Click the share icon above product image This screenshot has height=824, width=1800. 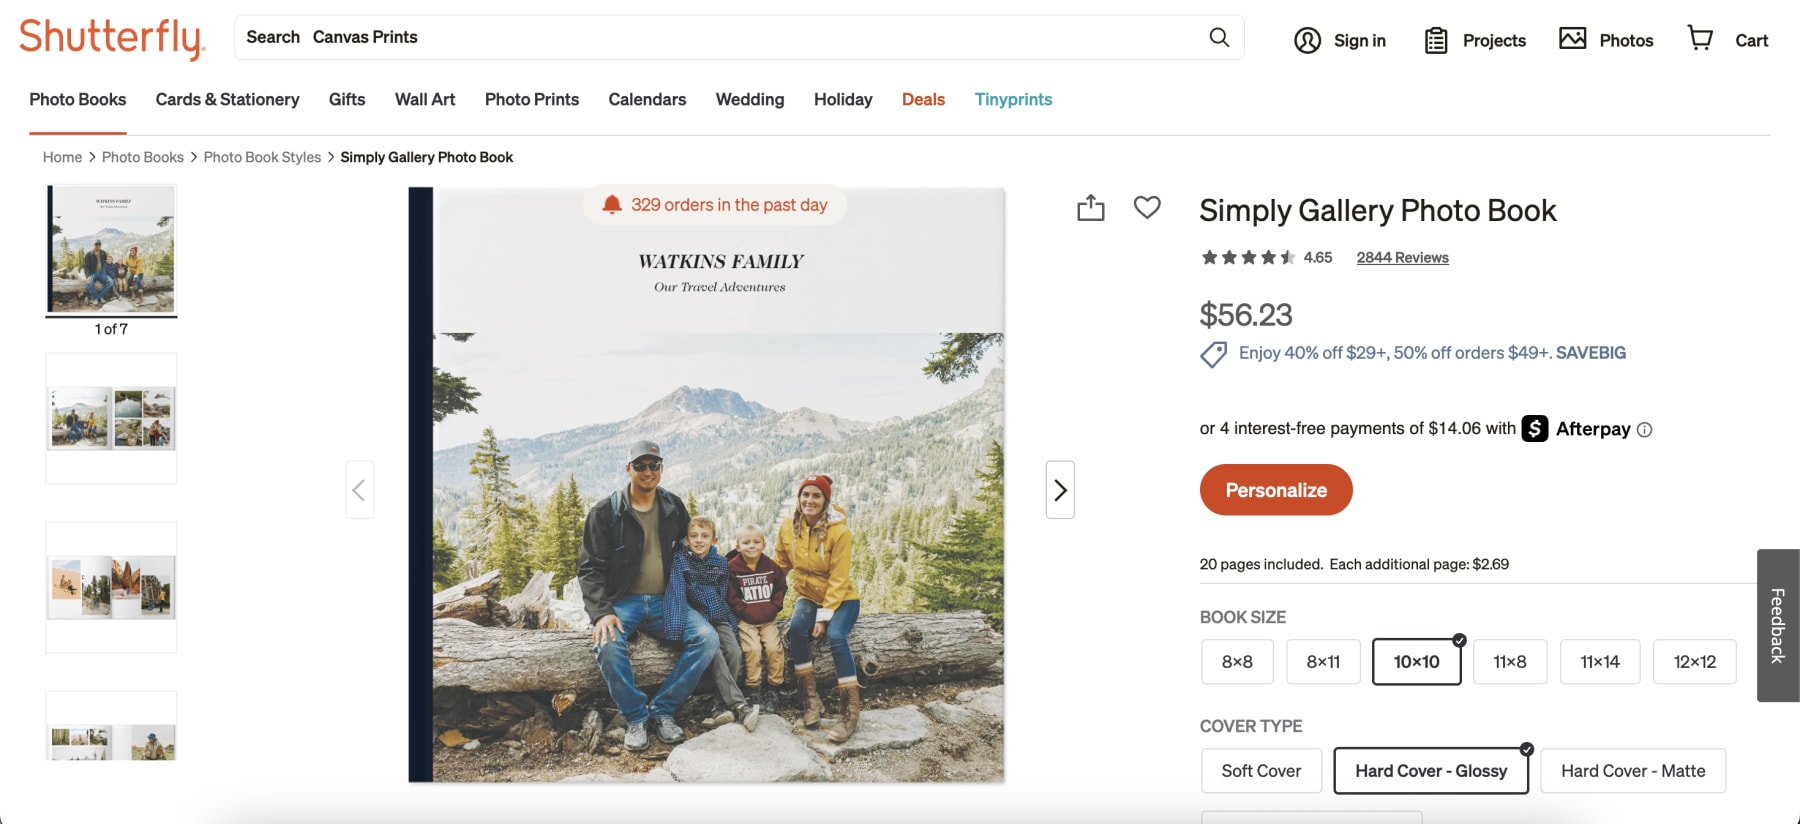click(1091, 208)
